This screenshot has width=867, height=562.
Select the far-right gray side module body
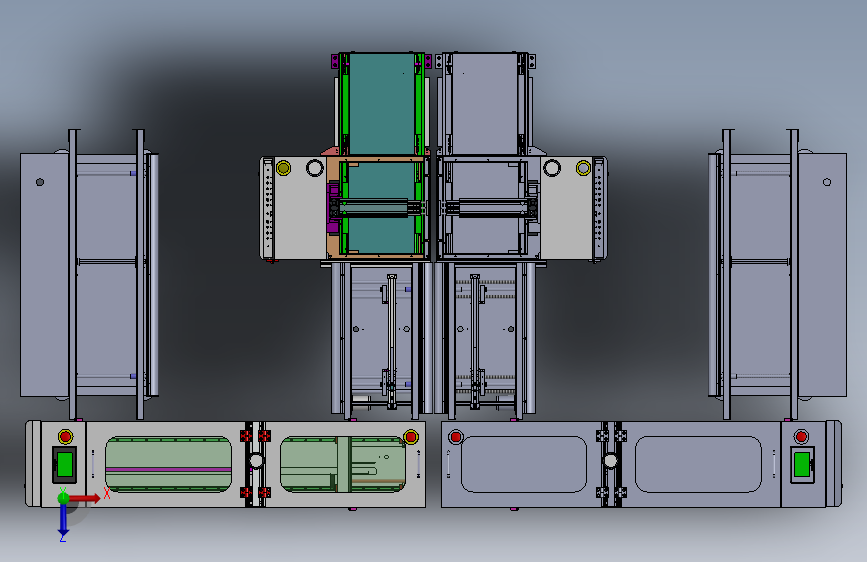coord(822,275)
